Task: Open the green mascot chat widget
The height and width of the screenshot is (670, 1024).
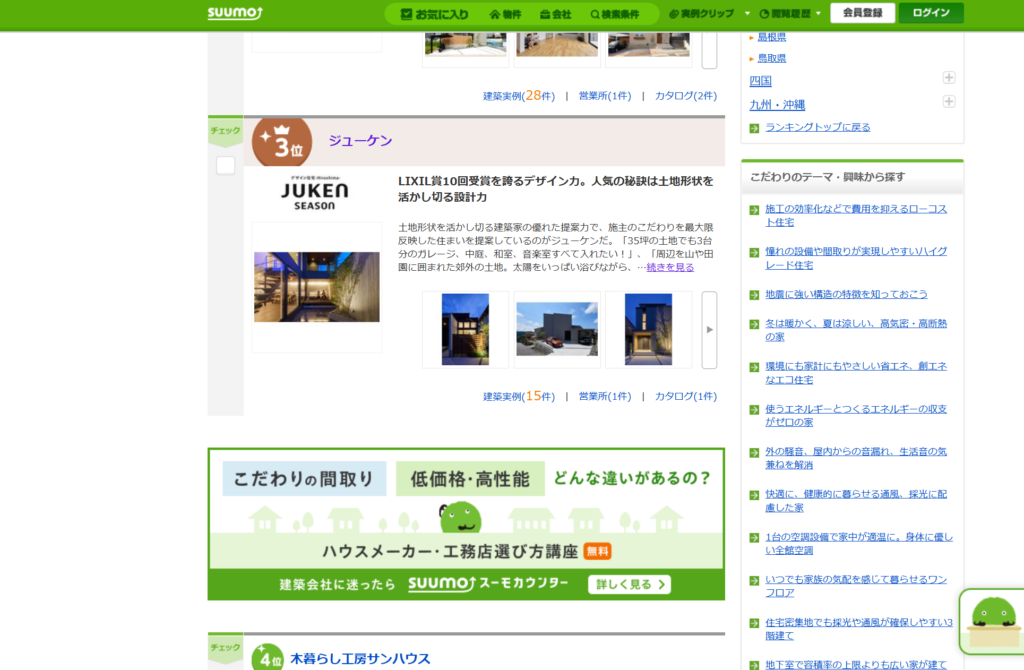Action: click(993, 621)
